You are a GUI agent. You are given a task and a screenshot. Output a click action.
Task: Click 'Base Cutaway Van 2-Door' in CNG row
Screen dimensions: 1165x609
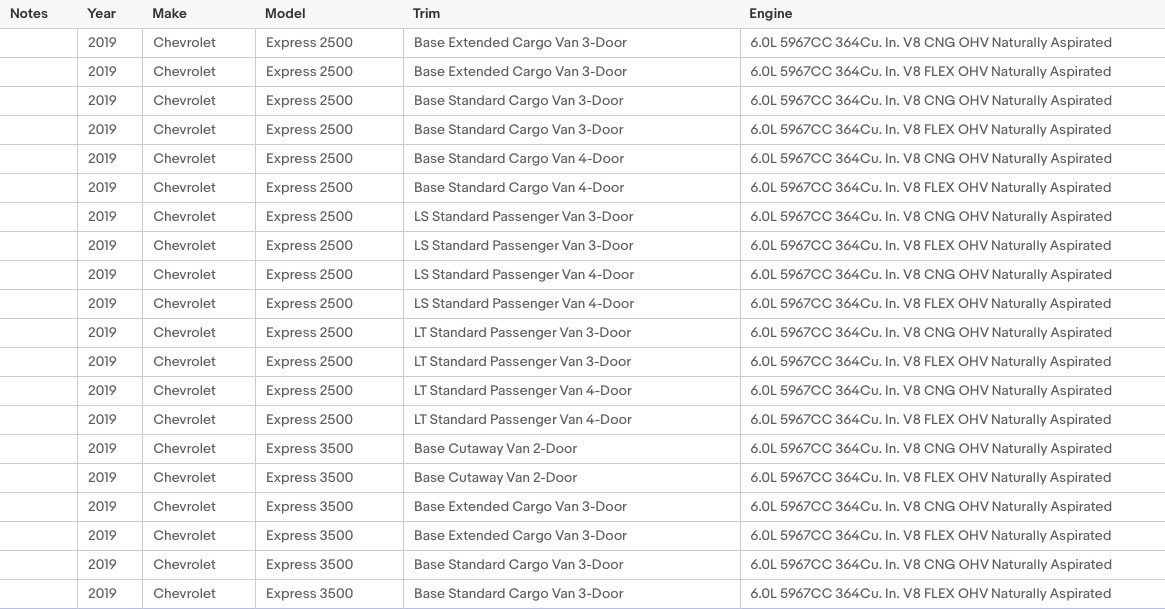[496, 448]
